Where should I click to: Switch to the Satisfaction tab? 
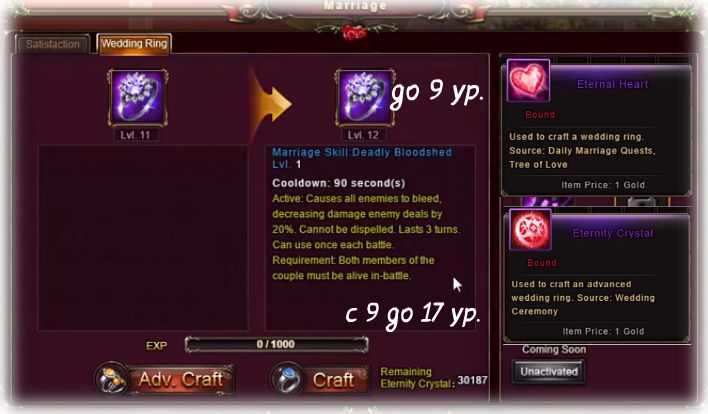coord(52,44)
